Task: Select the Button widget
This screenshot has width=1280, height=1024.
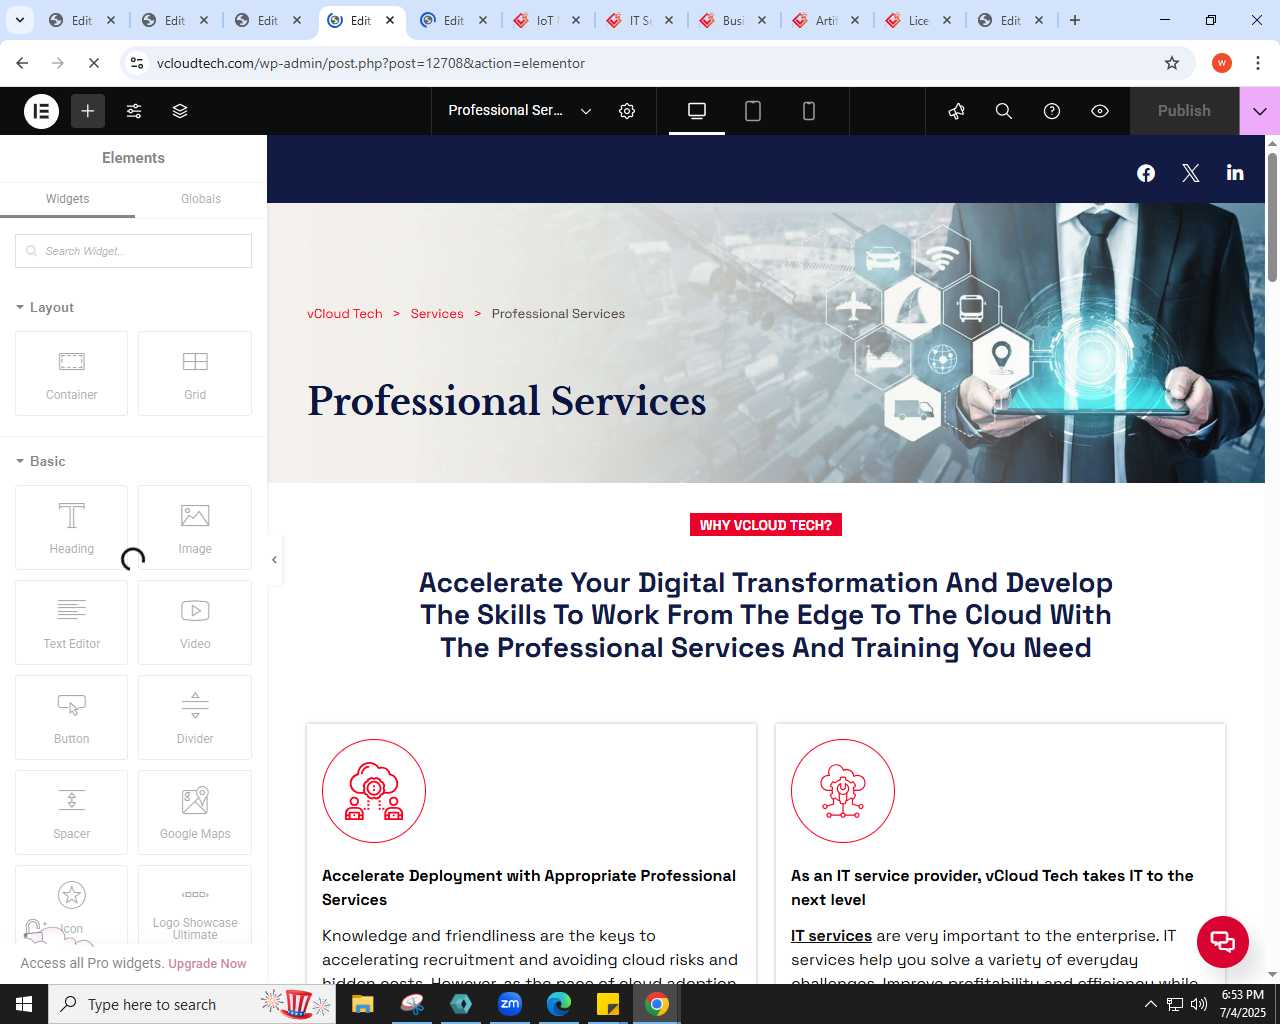Action: [71, 717]
